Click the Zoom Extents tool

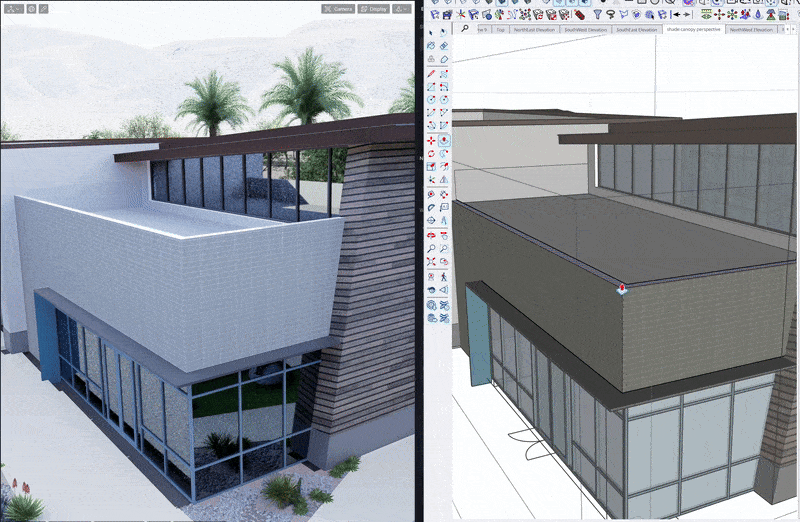[431, 261]
